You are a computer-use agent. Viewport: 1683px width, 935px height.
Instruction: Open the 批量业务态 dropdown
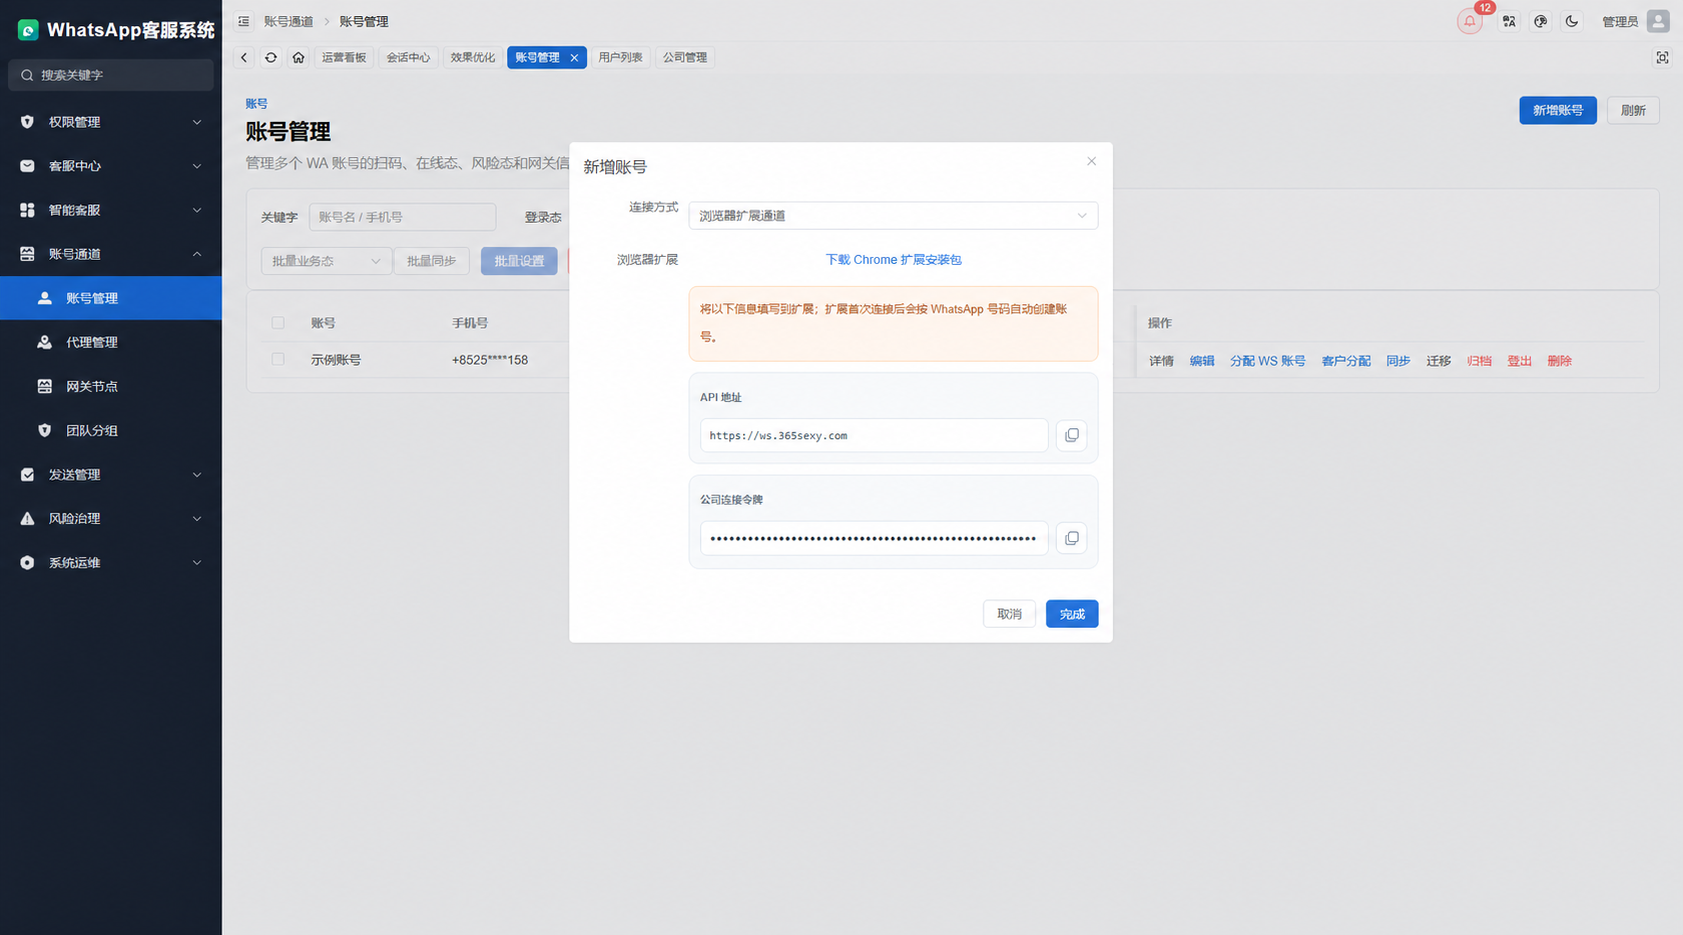[x=326, y=261]
